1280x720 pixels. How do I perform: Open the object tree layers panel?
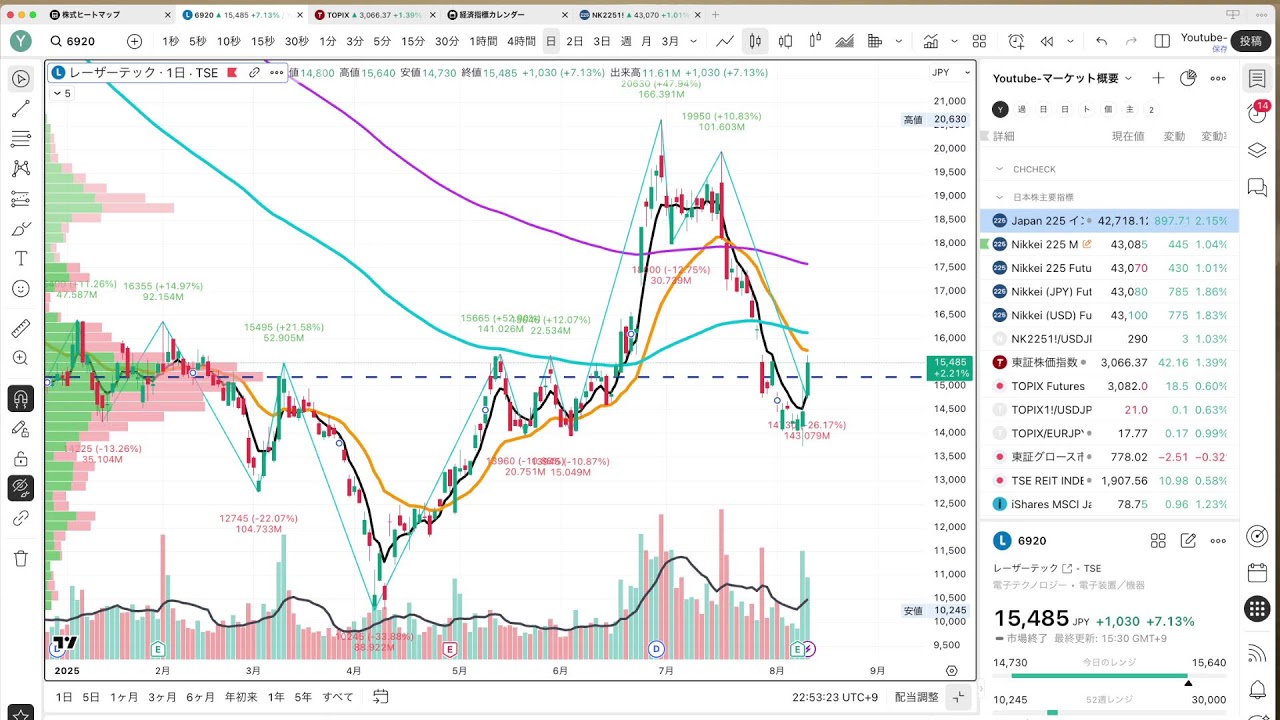pos(1257,150)
